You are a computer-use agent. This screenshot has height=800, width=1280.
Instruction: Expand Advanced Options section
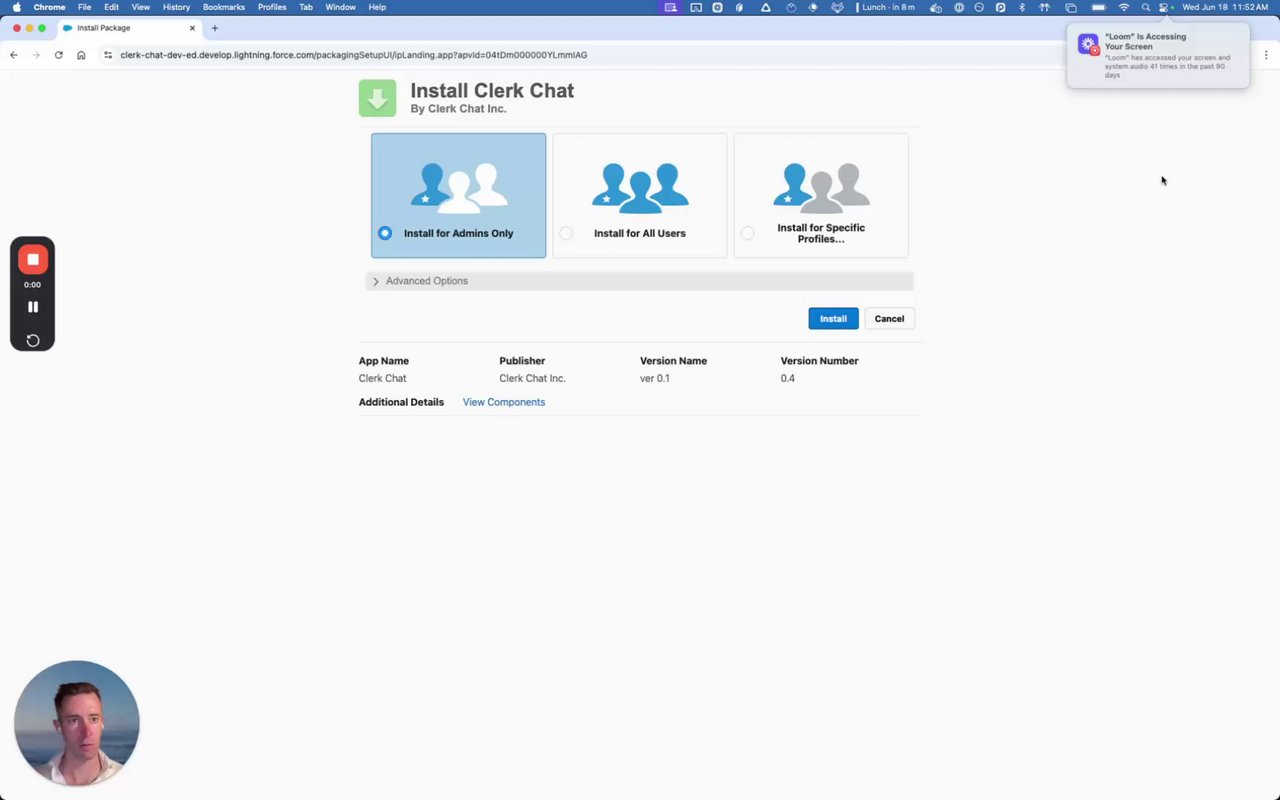pyautogui.click(x=640, y=281)
